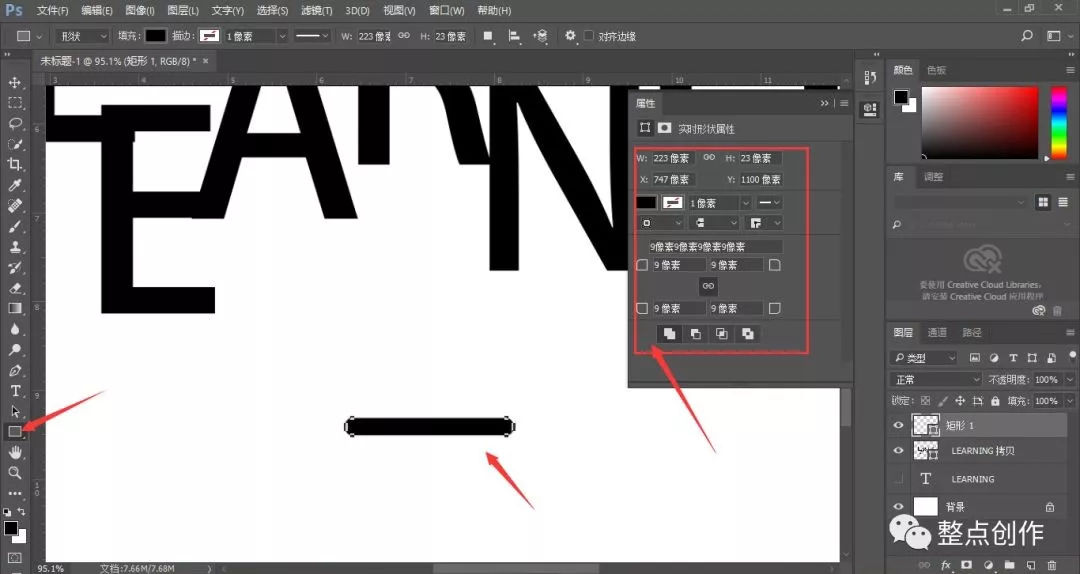Open the 正常 blend mode dropdown

tap(935, 380)
